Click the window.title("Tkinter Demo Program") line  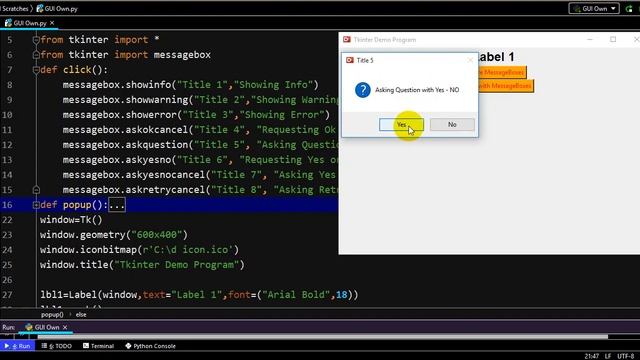[142, 265]
